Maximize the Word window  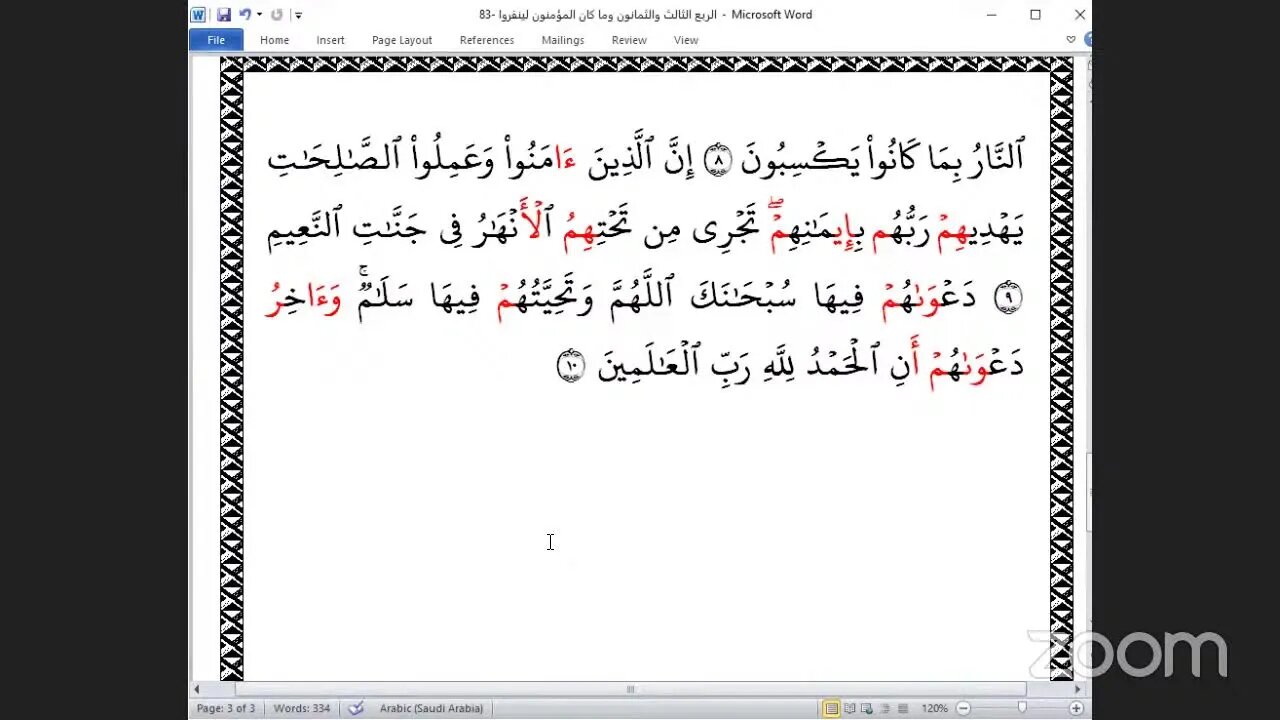click(1035, 14)
